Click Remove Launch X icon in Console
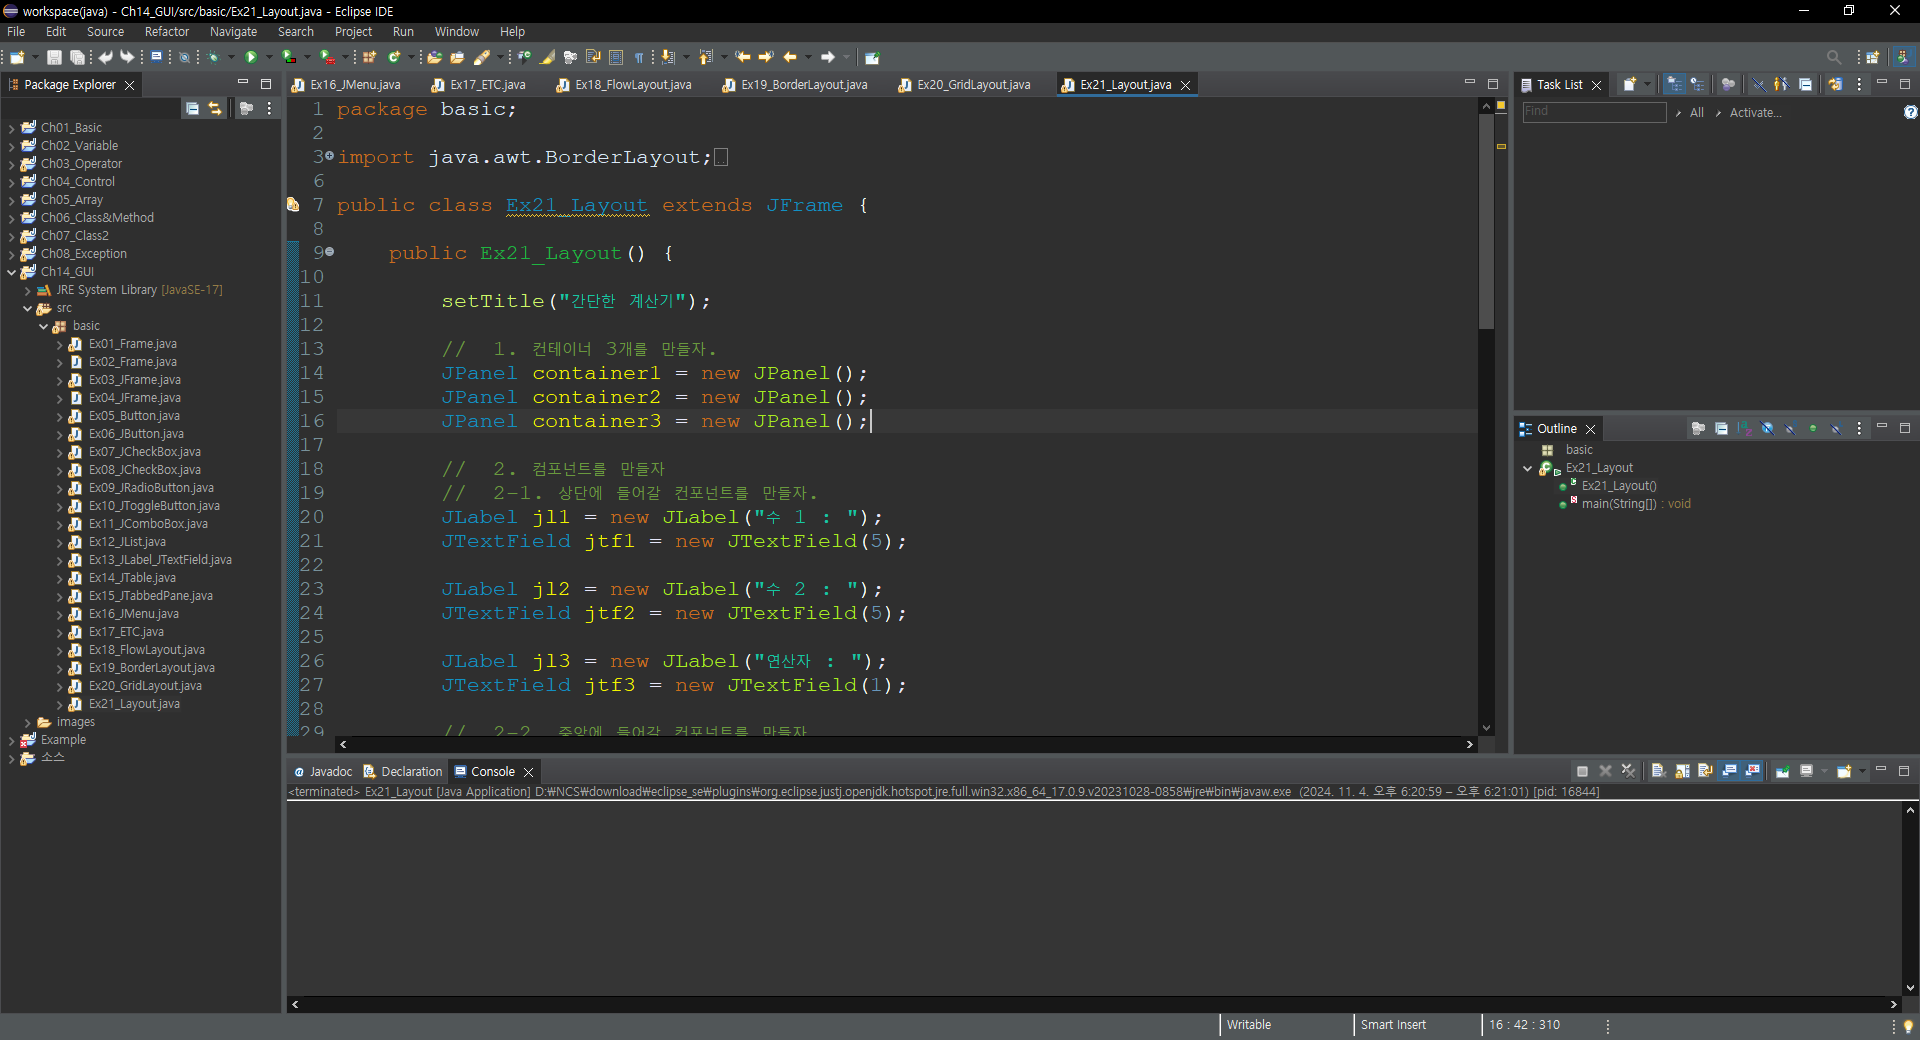Image resolution: width=1920 pixels, height=1040 pixels. tap(1605, 771)
